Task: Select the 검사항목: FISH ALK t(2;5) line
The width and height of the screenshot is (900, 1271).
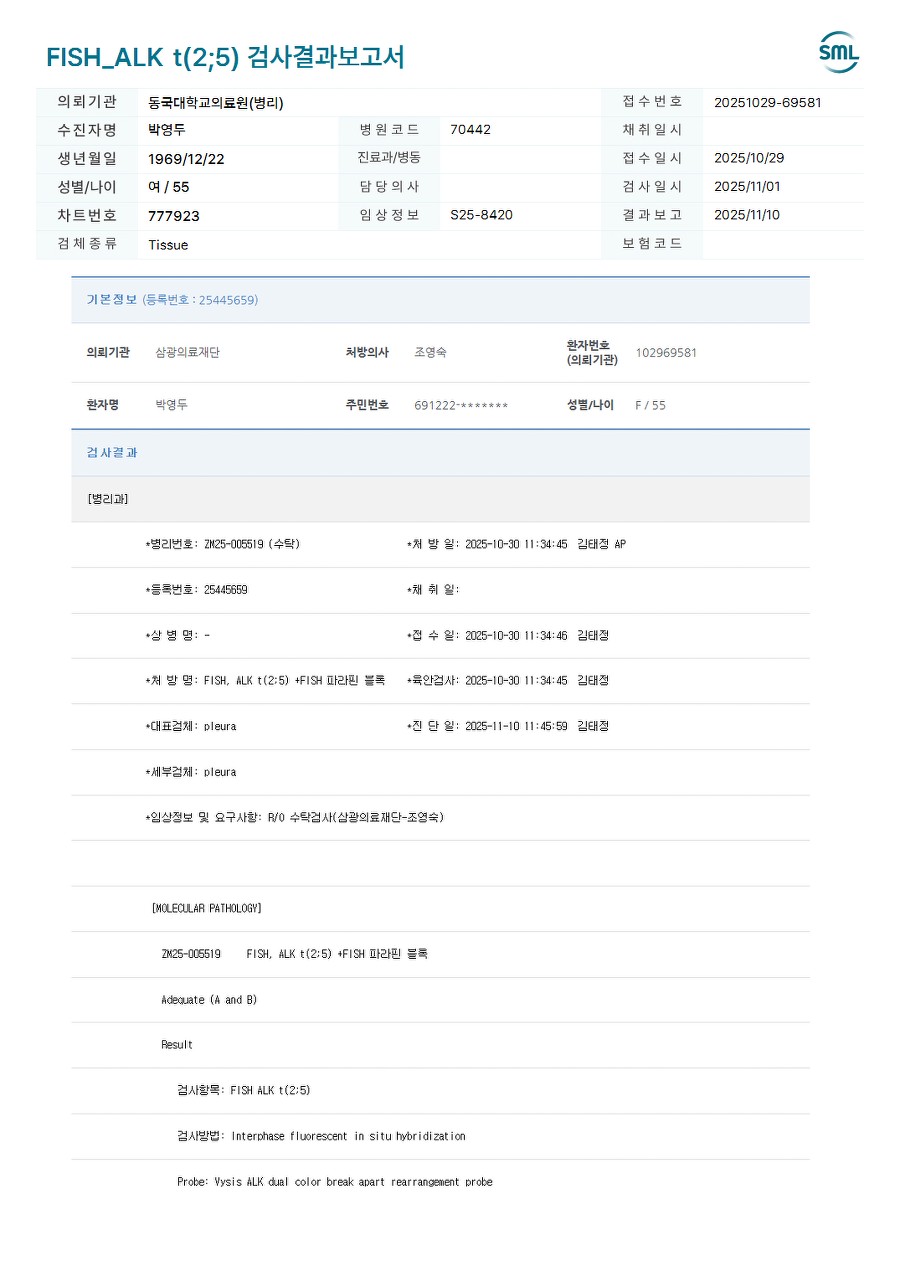Action: (x=243, y=1090)
